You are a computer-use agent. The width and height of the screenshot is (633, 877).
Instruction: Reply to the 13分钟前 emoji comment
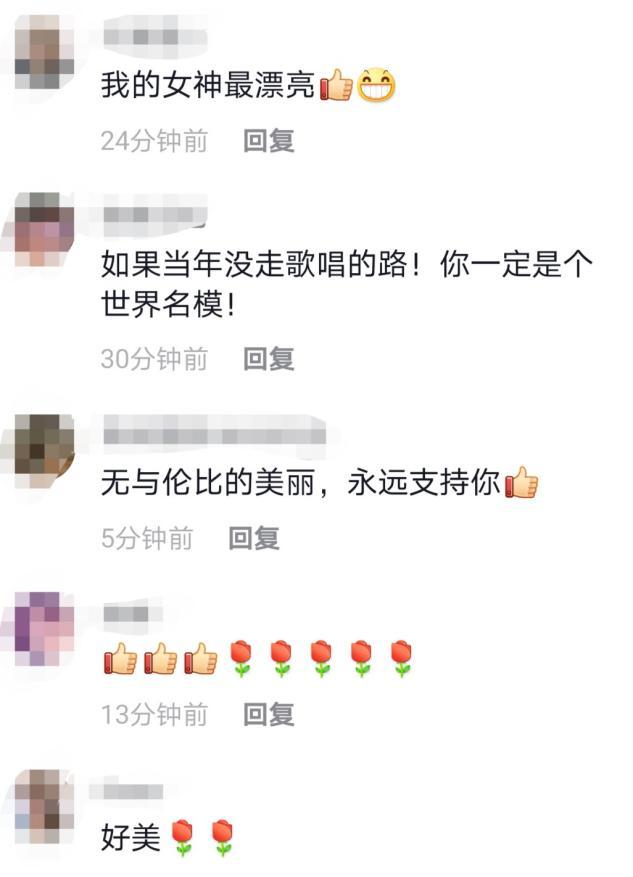tap(268, 714)
